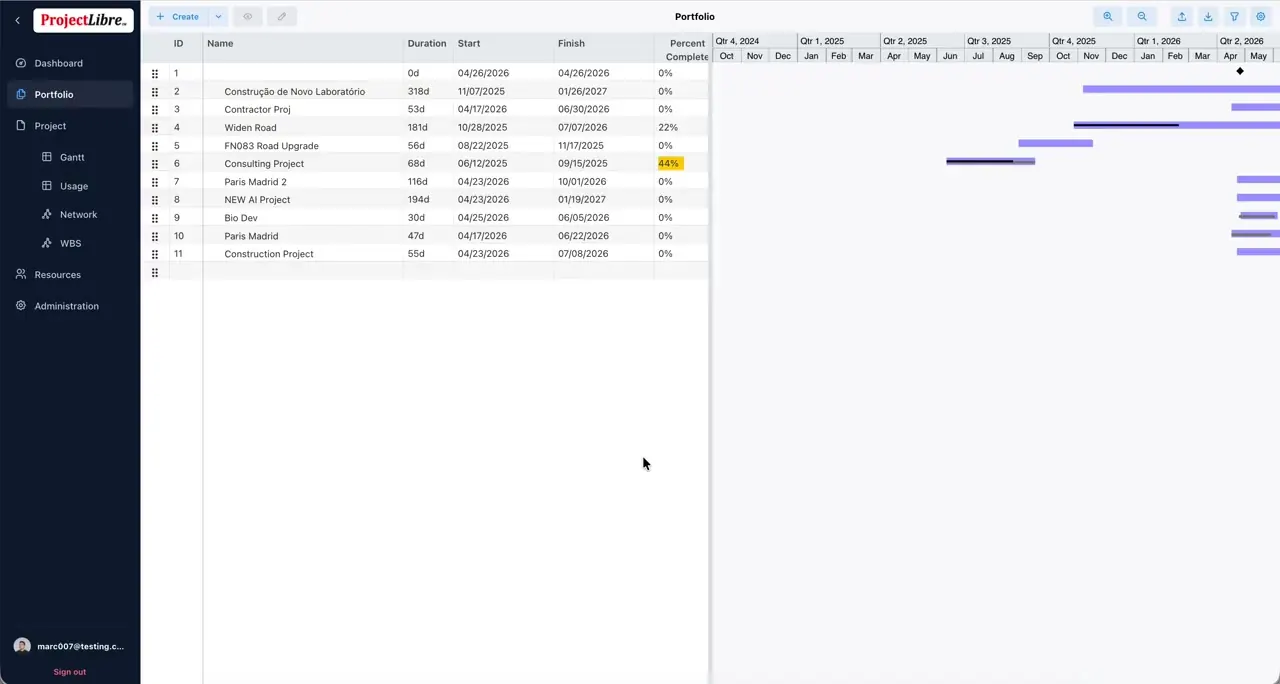The image size is (1280, 684).
Task: Click the FN083 Road Upgrade Gantt bar
Action: 1055,143
